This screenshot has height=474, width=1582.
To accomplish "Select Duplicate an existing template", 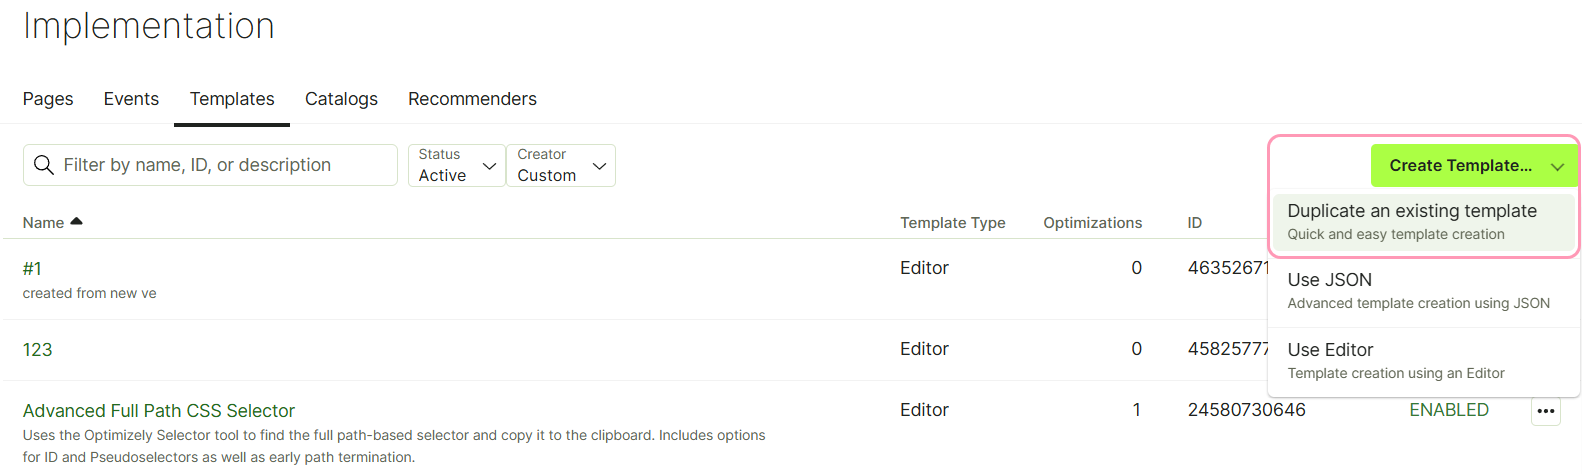I will pos(1423,222).
